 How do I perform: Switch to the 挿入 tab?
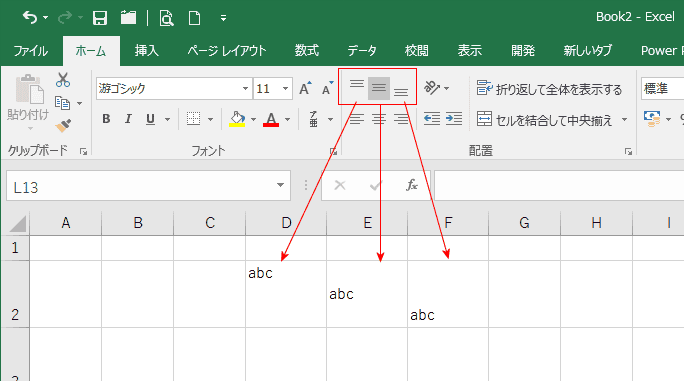pos(146,51)
